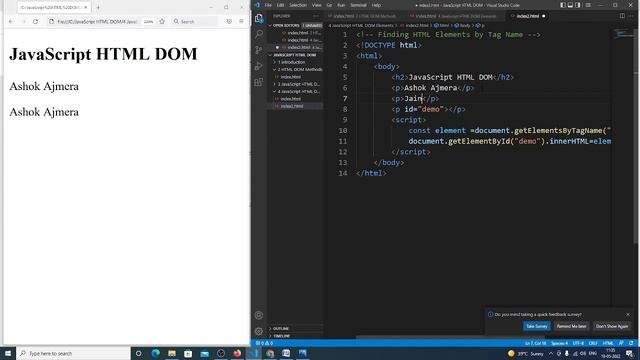
Task: Click the Spaces: 4 indentation setting
Action: pyautogui.click(x=559, y=343)
